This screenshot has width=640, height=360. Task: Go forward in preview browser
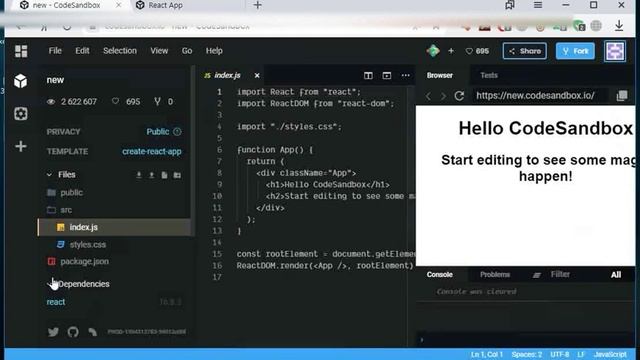pos(443,96)
